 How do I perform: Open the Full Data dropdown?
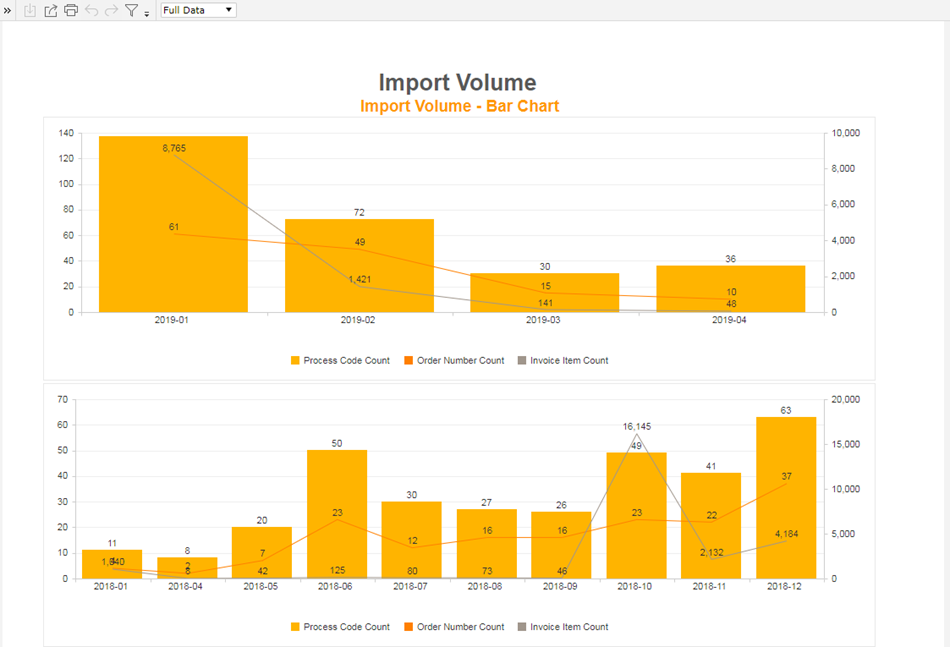(198, 10)
